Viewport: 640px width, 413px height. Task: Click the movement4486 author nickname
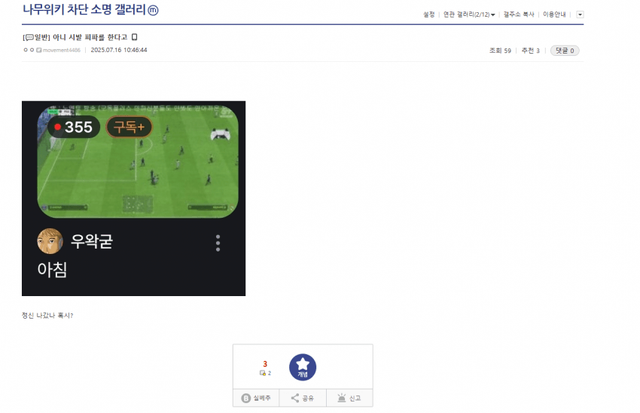[62, 50]
